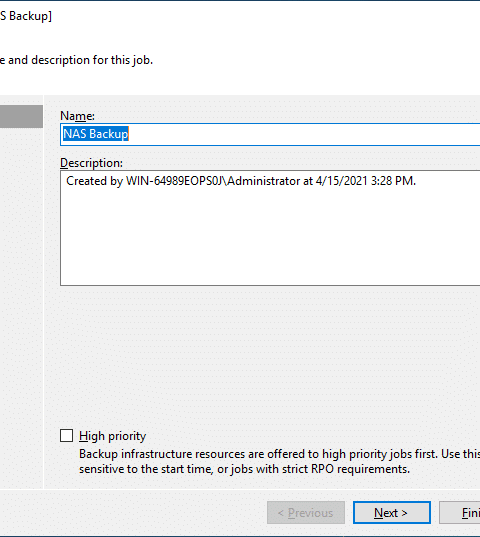The width and height of the screenshot is (480, 537).
Task: Click the Name field containing NAS Backup
Action: coord(270,134)
